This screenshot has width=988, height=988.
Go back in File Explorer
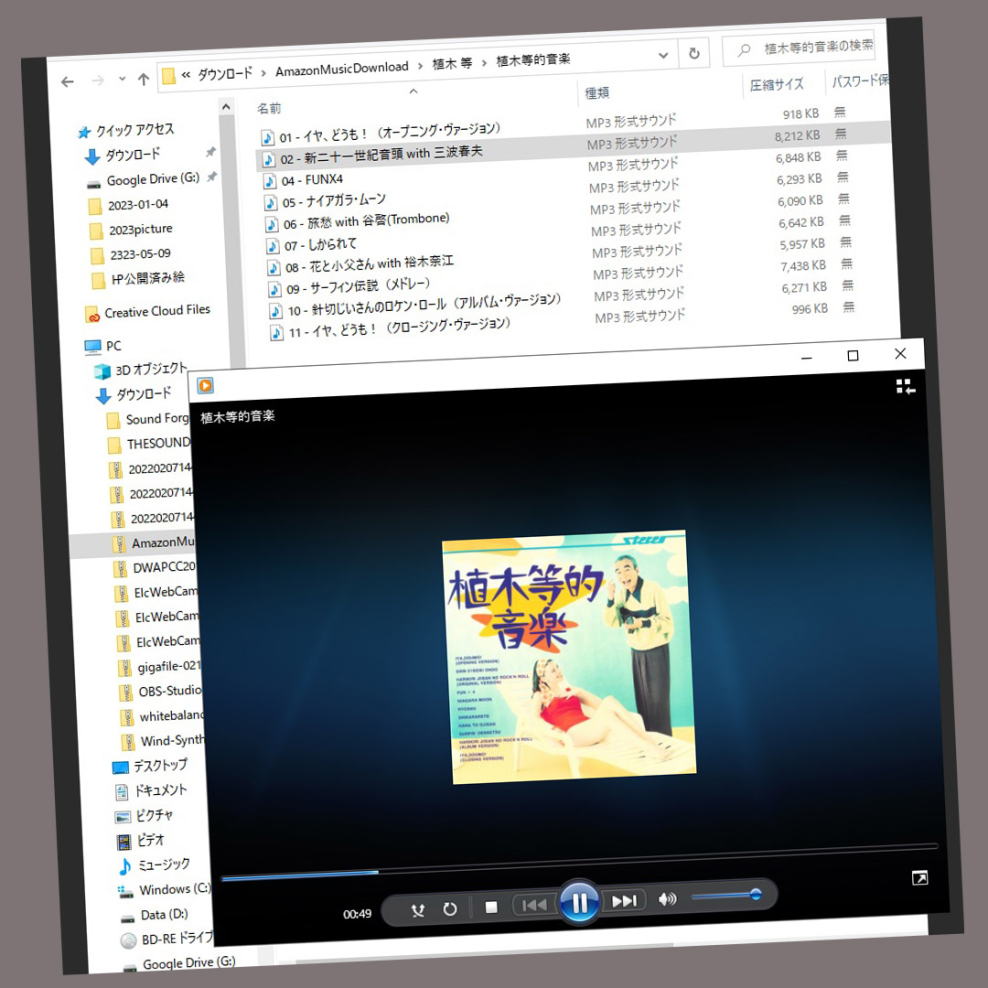[67, 82]
